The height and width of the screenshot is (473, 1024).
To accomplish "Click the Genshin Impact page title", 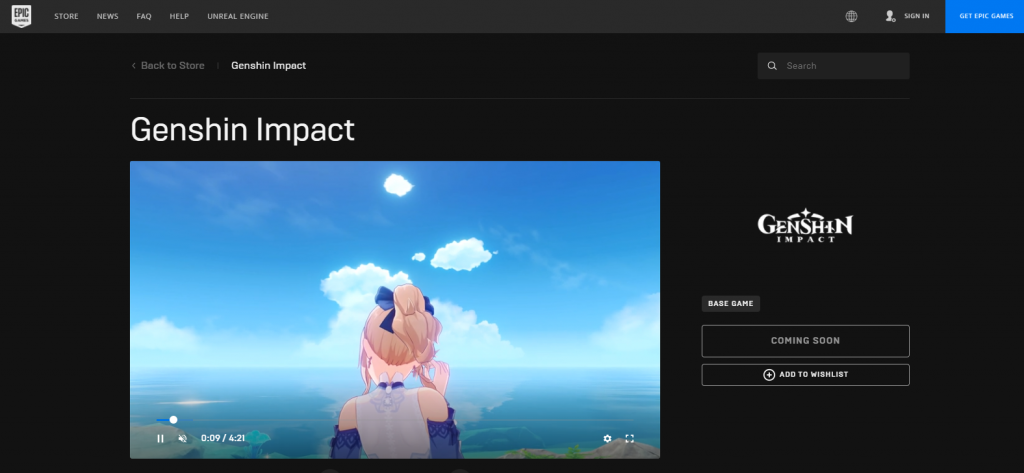I will point(242,130).
